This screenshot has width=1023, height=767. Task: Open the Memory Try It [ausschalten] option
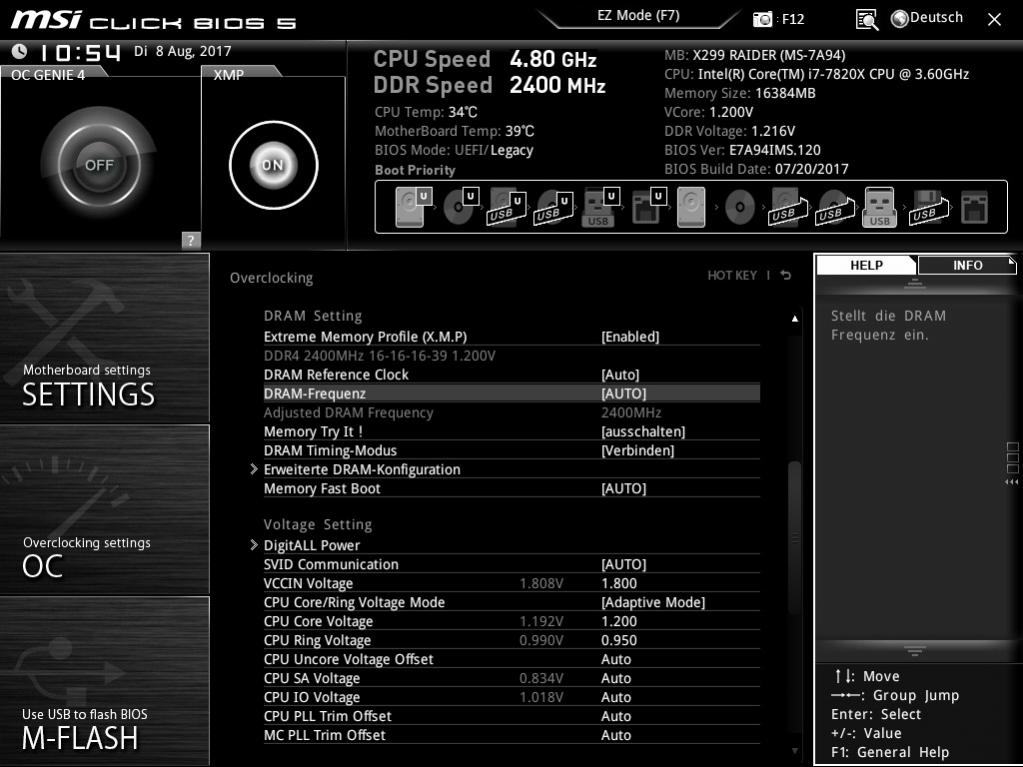643,431
